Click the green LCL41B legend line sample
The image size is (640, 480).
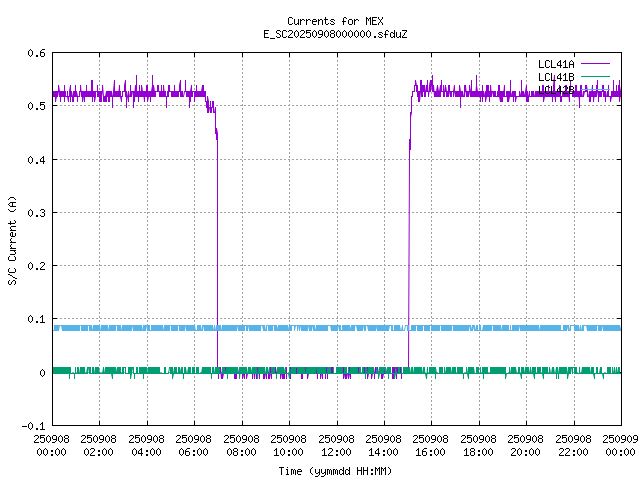595,77
